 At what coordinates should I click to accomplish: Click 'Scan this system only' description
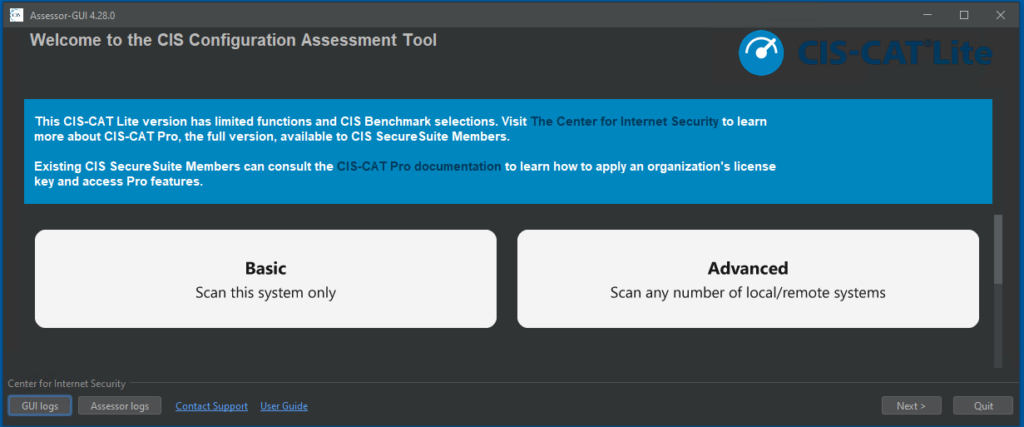[266, 293]
